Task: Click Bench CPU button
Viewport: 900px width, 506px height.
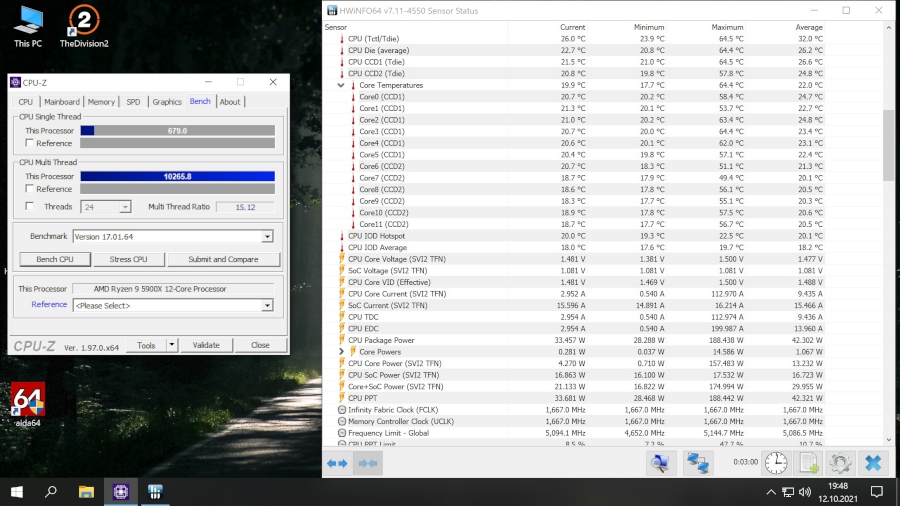Action: coord(55,259)
